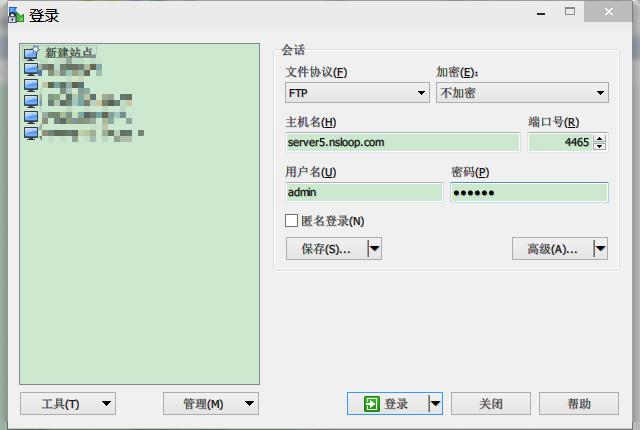Open the 文件协议 FTP protocol dropdown
This screenshot has width=640, height=430.
point(357,93)
